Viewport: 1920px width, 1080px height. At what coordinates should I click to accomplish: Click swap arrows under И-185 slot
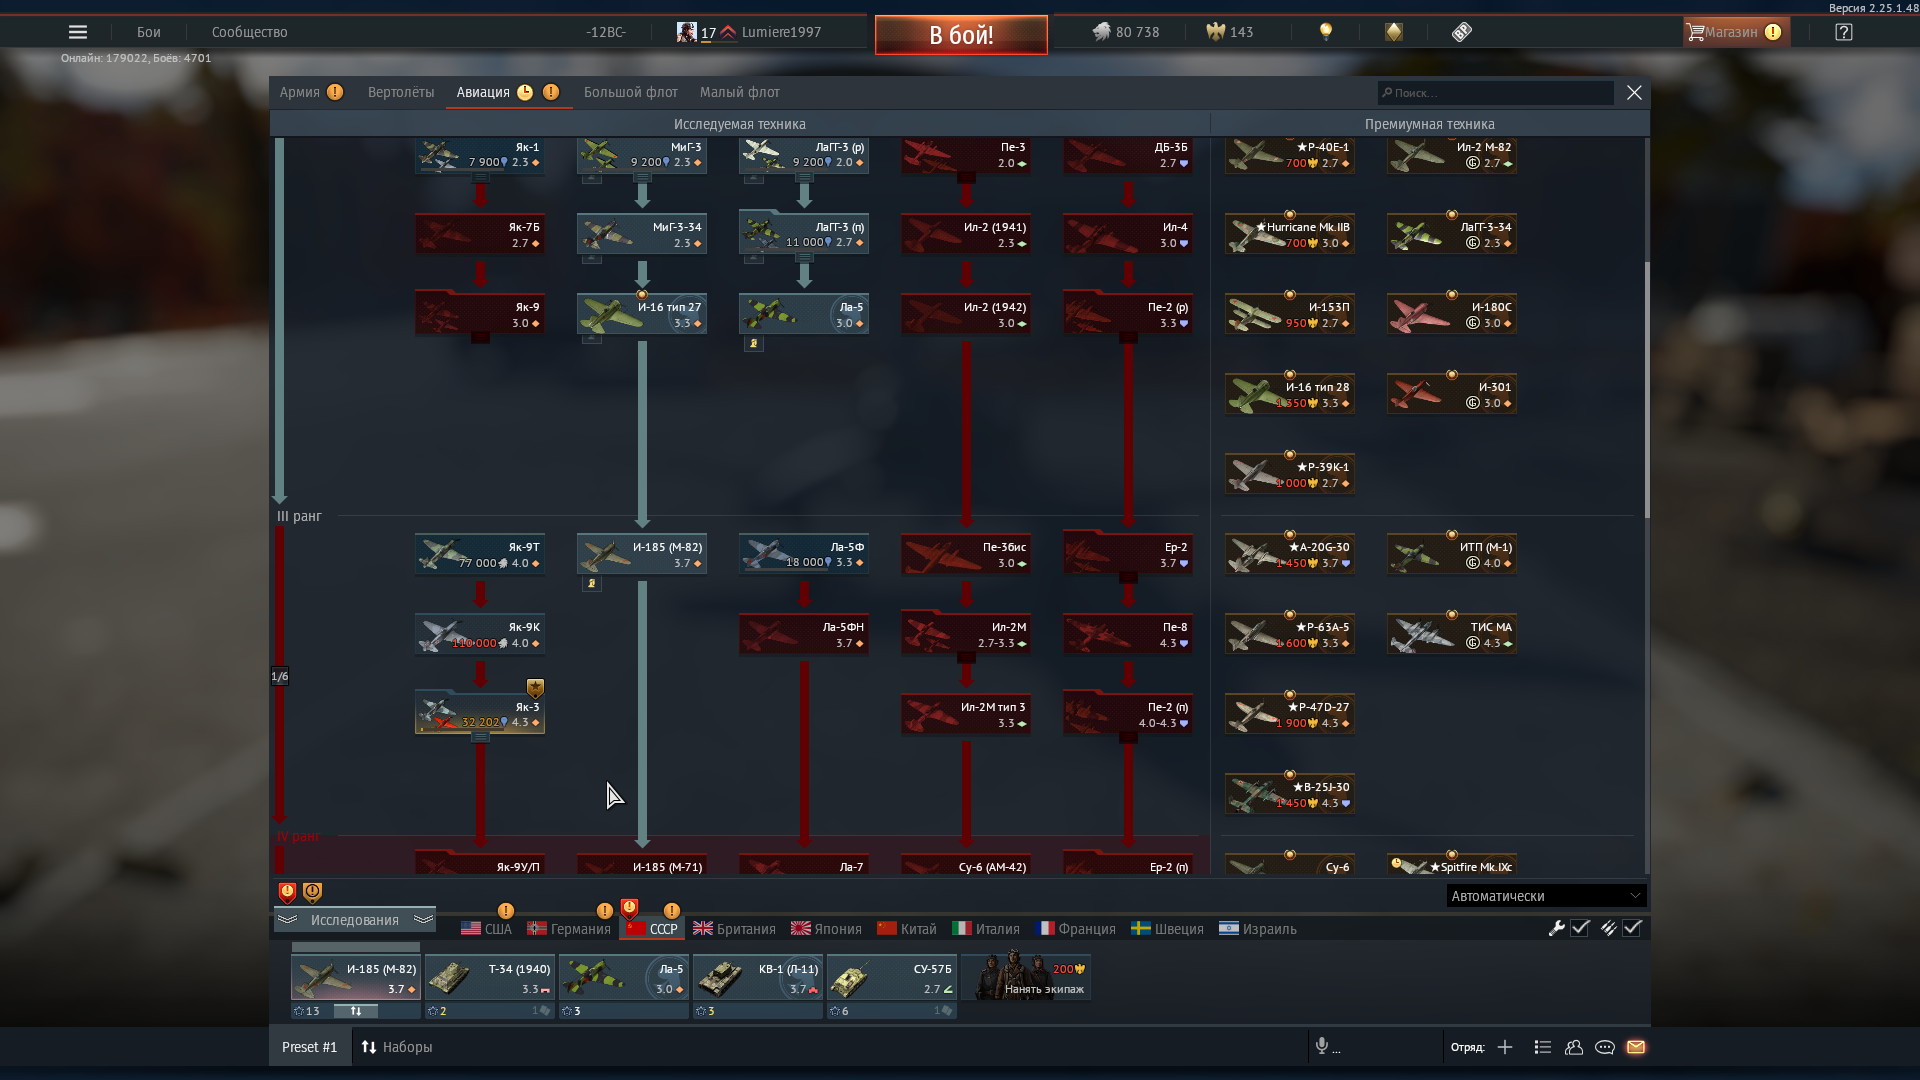click(356, 1011)
